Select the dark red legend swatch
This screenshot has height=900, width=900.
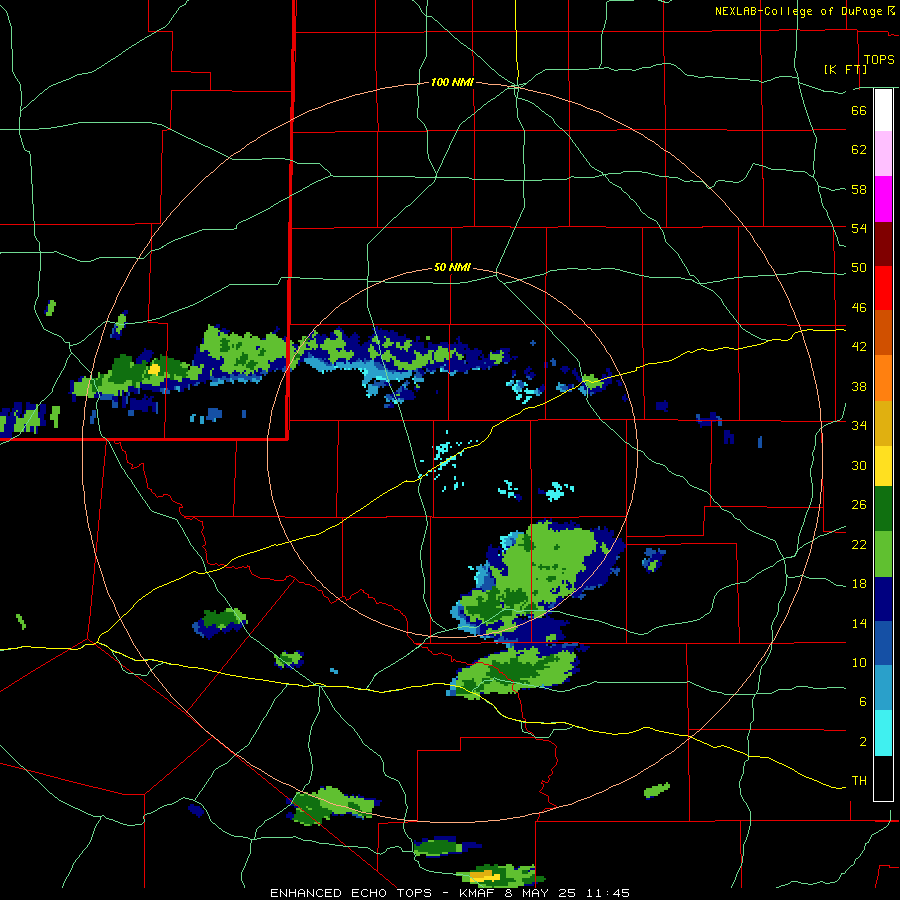(883, 244)
